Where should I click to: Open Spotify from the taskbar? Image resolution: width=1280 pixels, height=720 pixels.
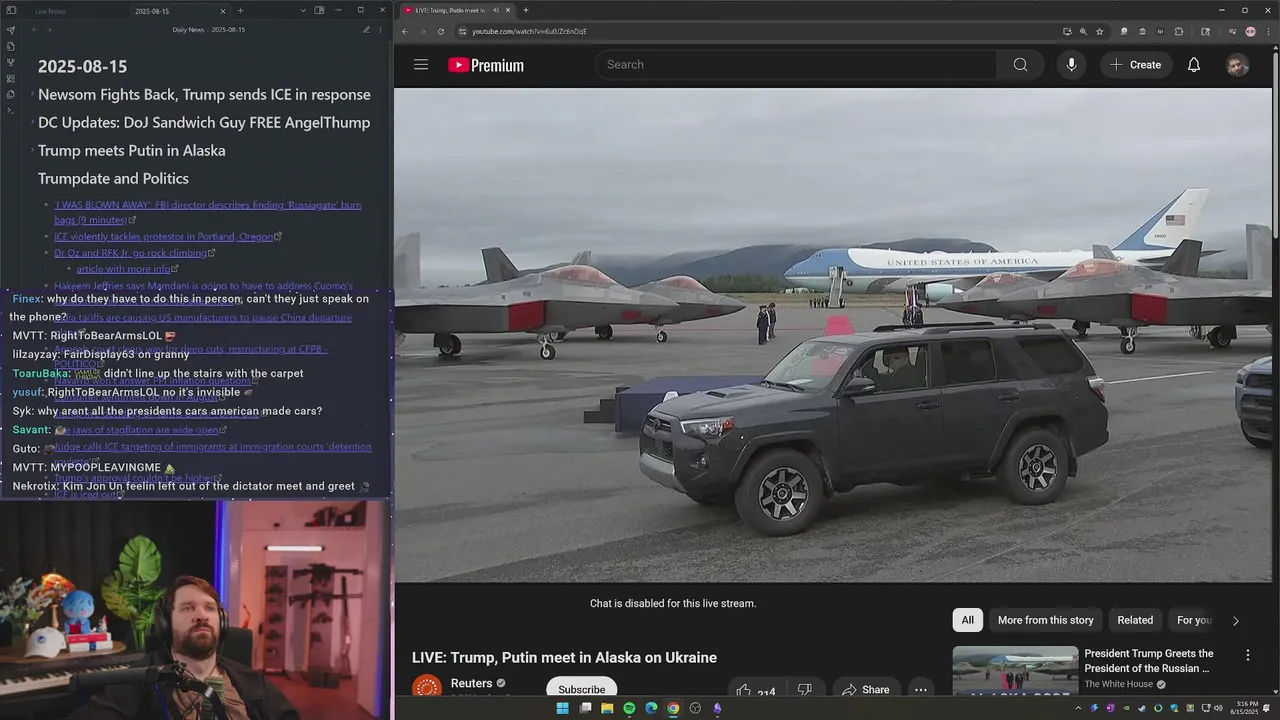pos(629,708)
